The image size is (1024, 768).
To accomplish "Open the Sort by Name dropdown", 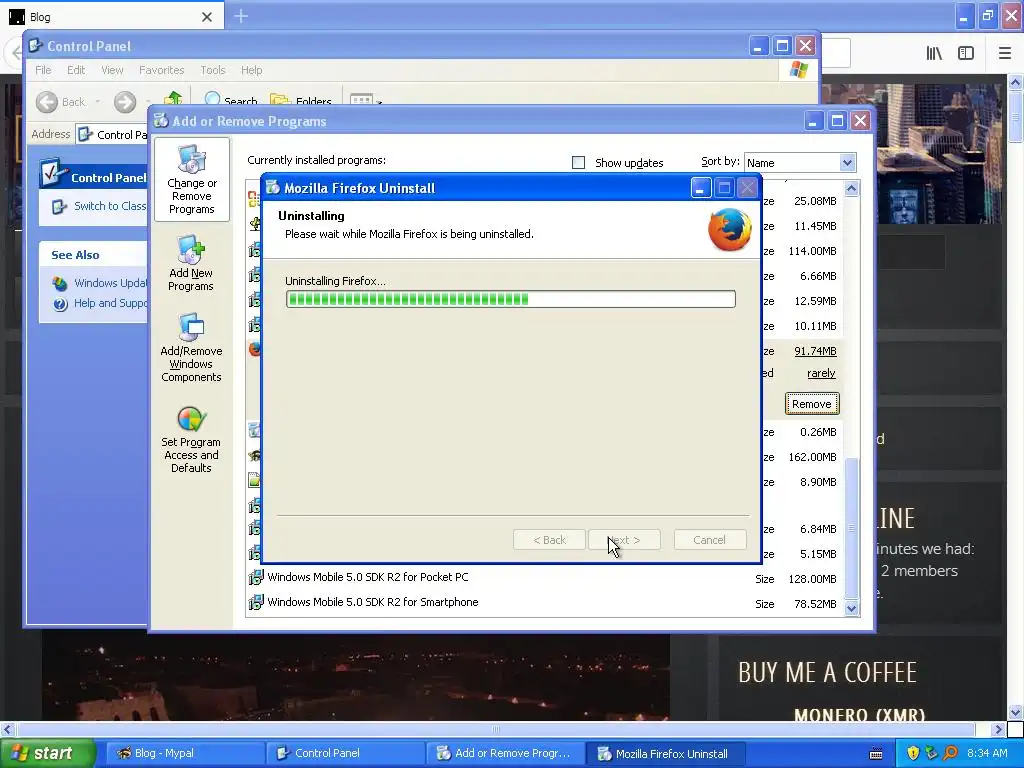I will click(x=847, y=163).
